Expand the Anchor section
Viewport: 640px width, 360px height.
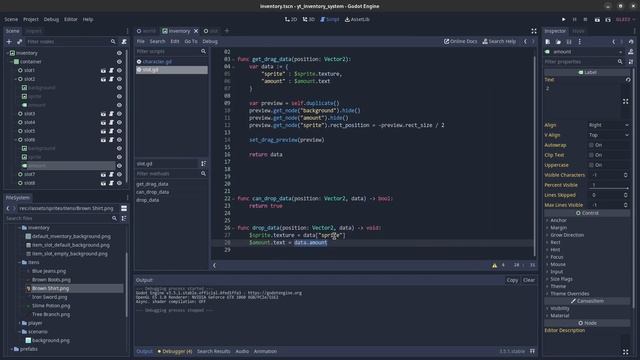click(x=558, y=220)
